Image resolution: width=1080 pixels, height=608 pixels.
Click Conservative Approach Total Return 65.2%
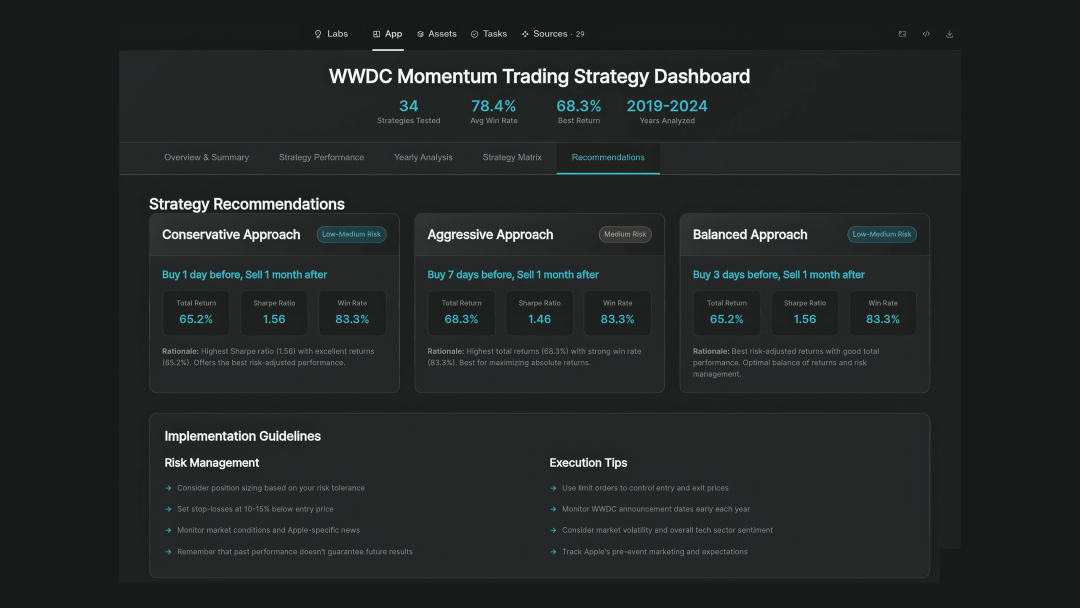click(196, 313)
